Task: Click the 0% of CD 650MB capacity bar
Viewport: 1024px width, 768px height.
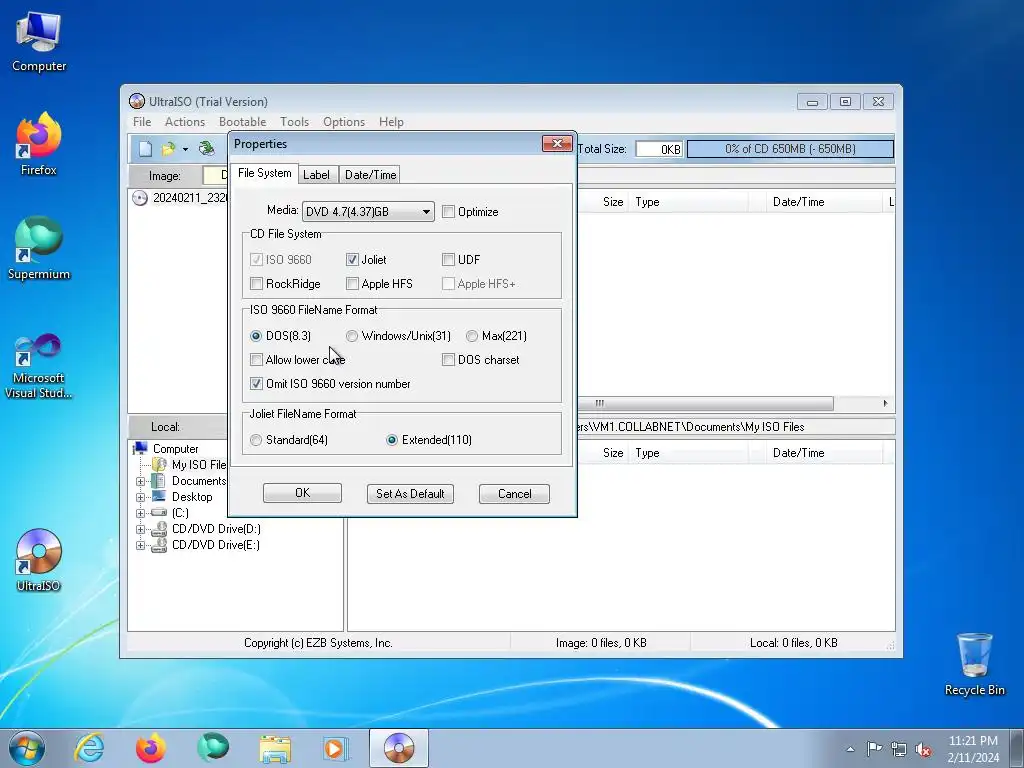Action: pyautogui.click(x=790, y=149)
